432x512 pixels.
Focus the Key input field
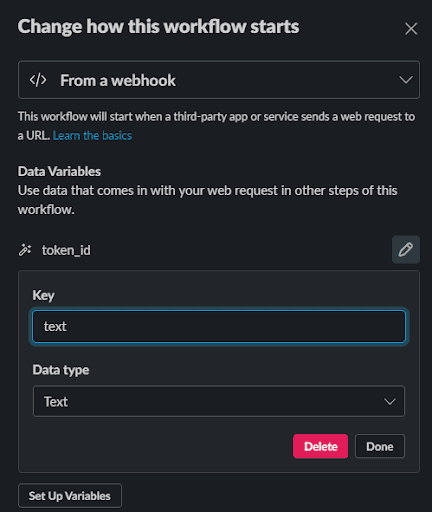[219, 326]
